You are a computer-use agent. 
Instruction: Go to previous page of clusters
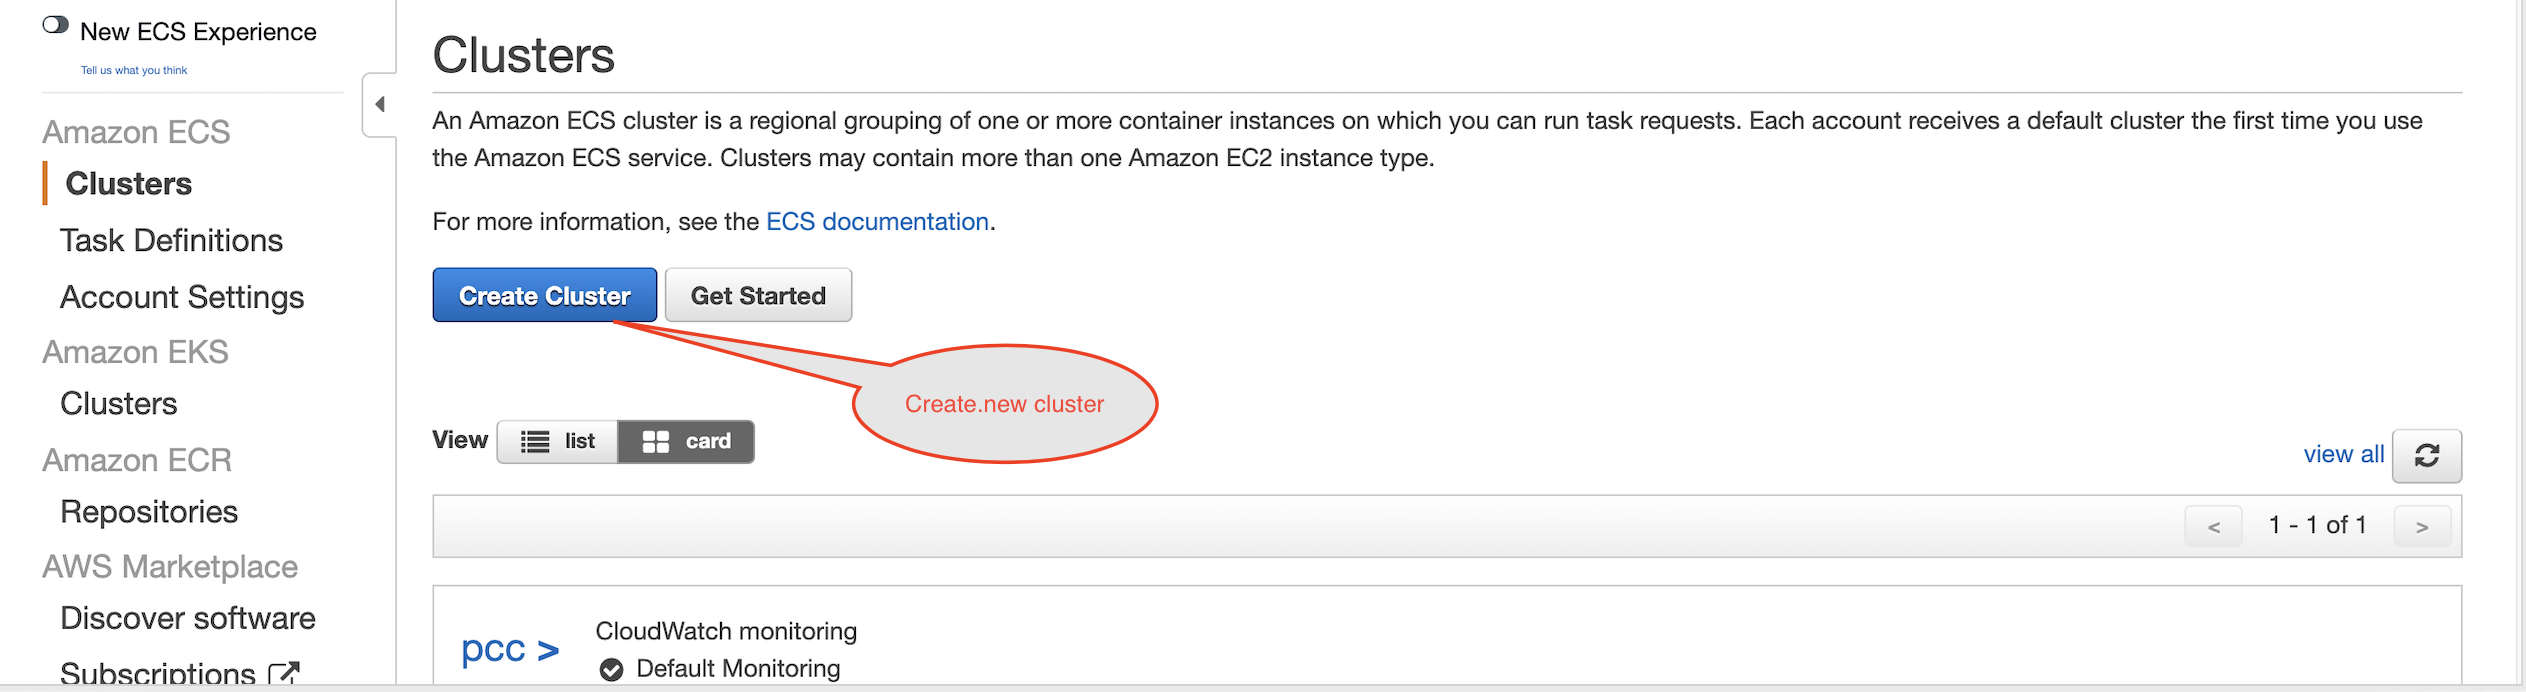2213,525
